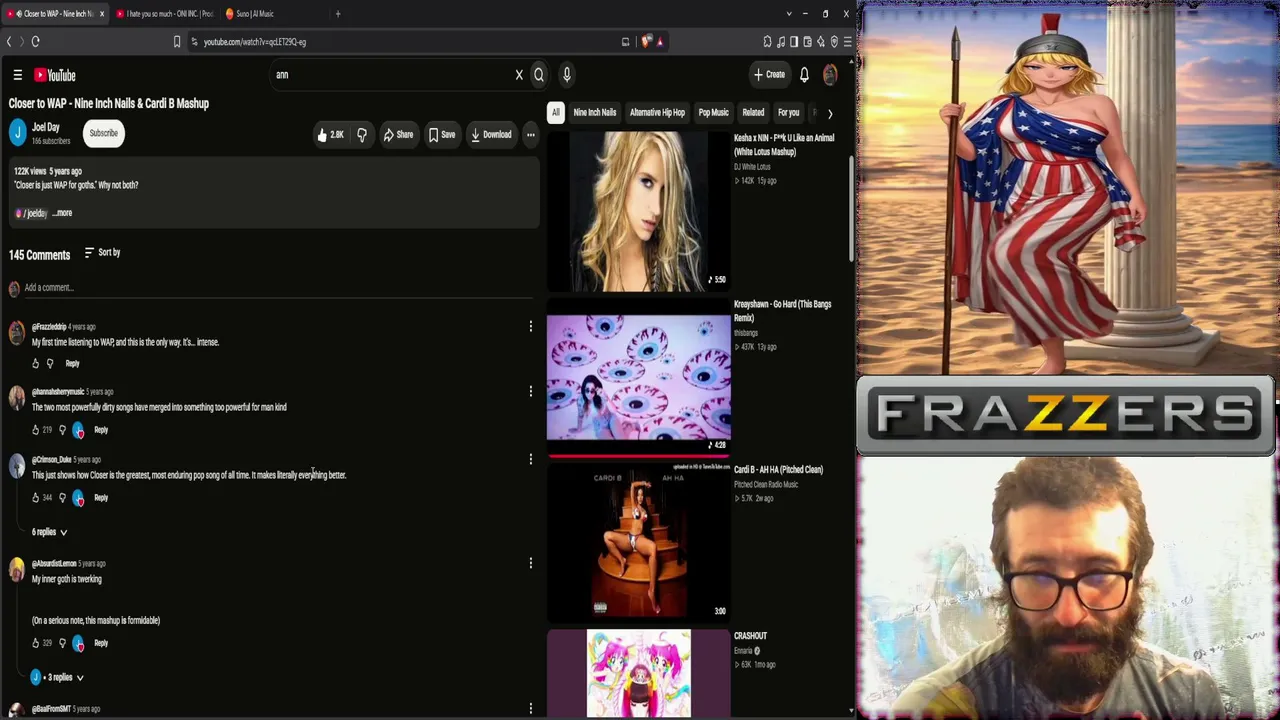This screenshot has height=720, width=1280.
Task: Share the video
Action: [398, 135]
